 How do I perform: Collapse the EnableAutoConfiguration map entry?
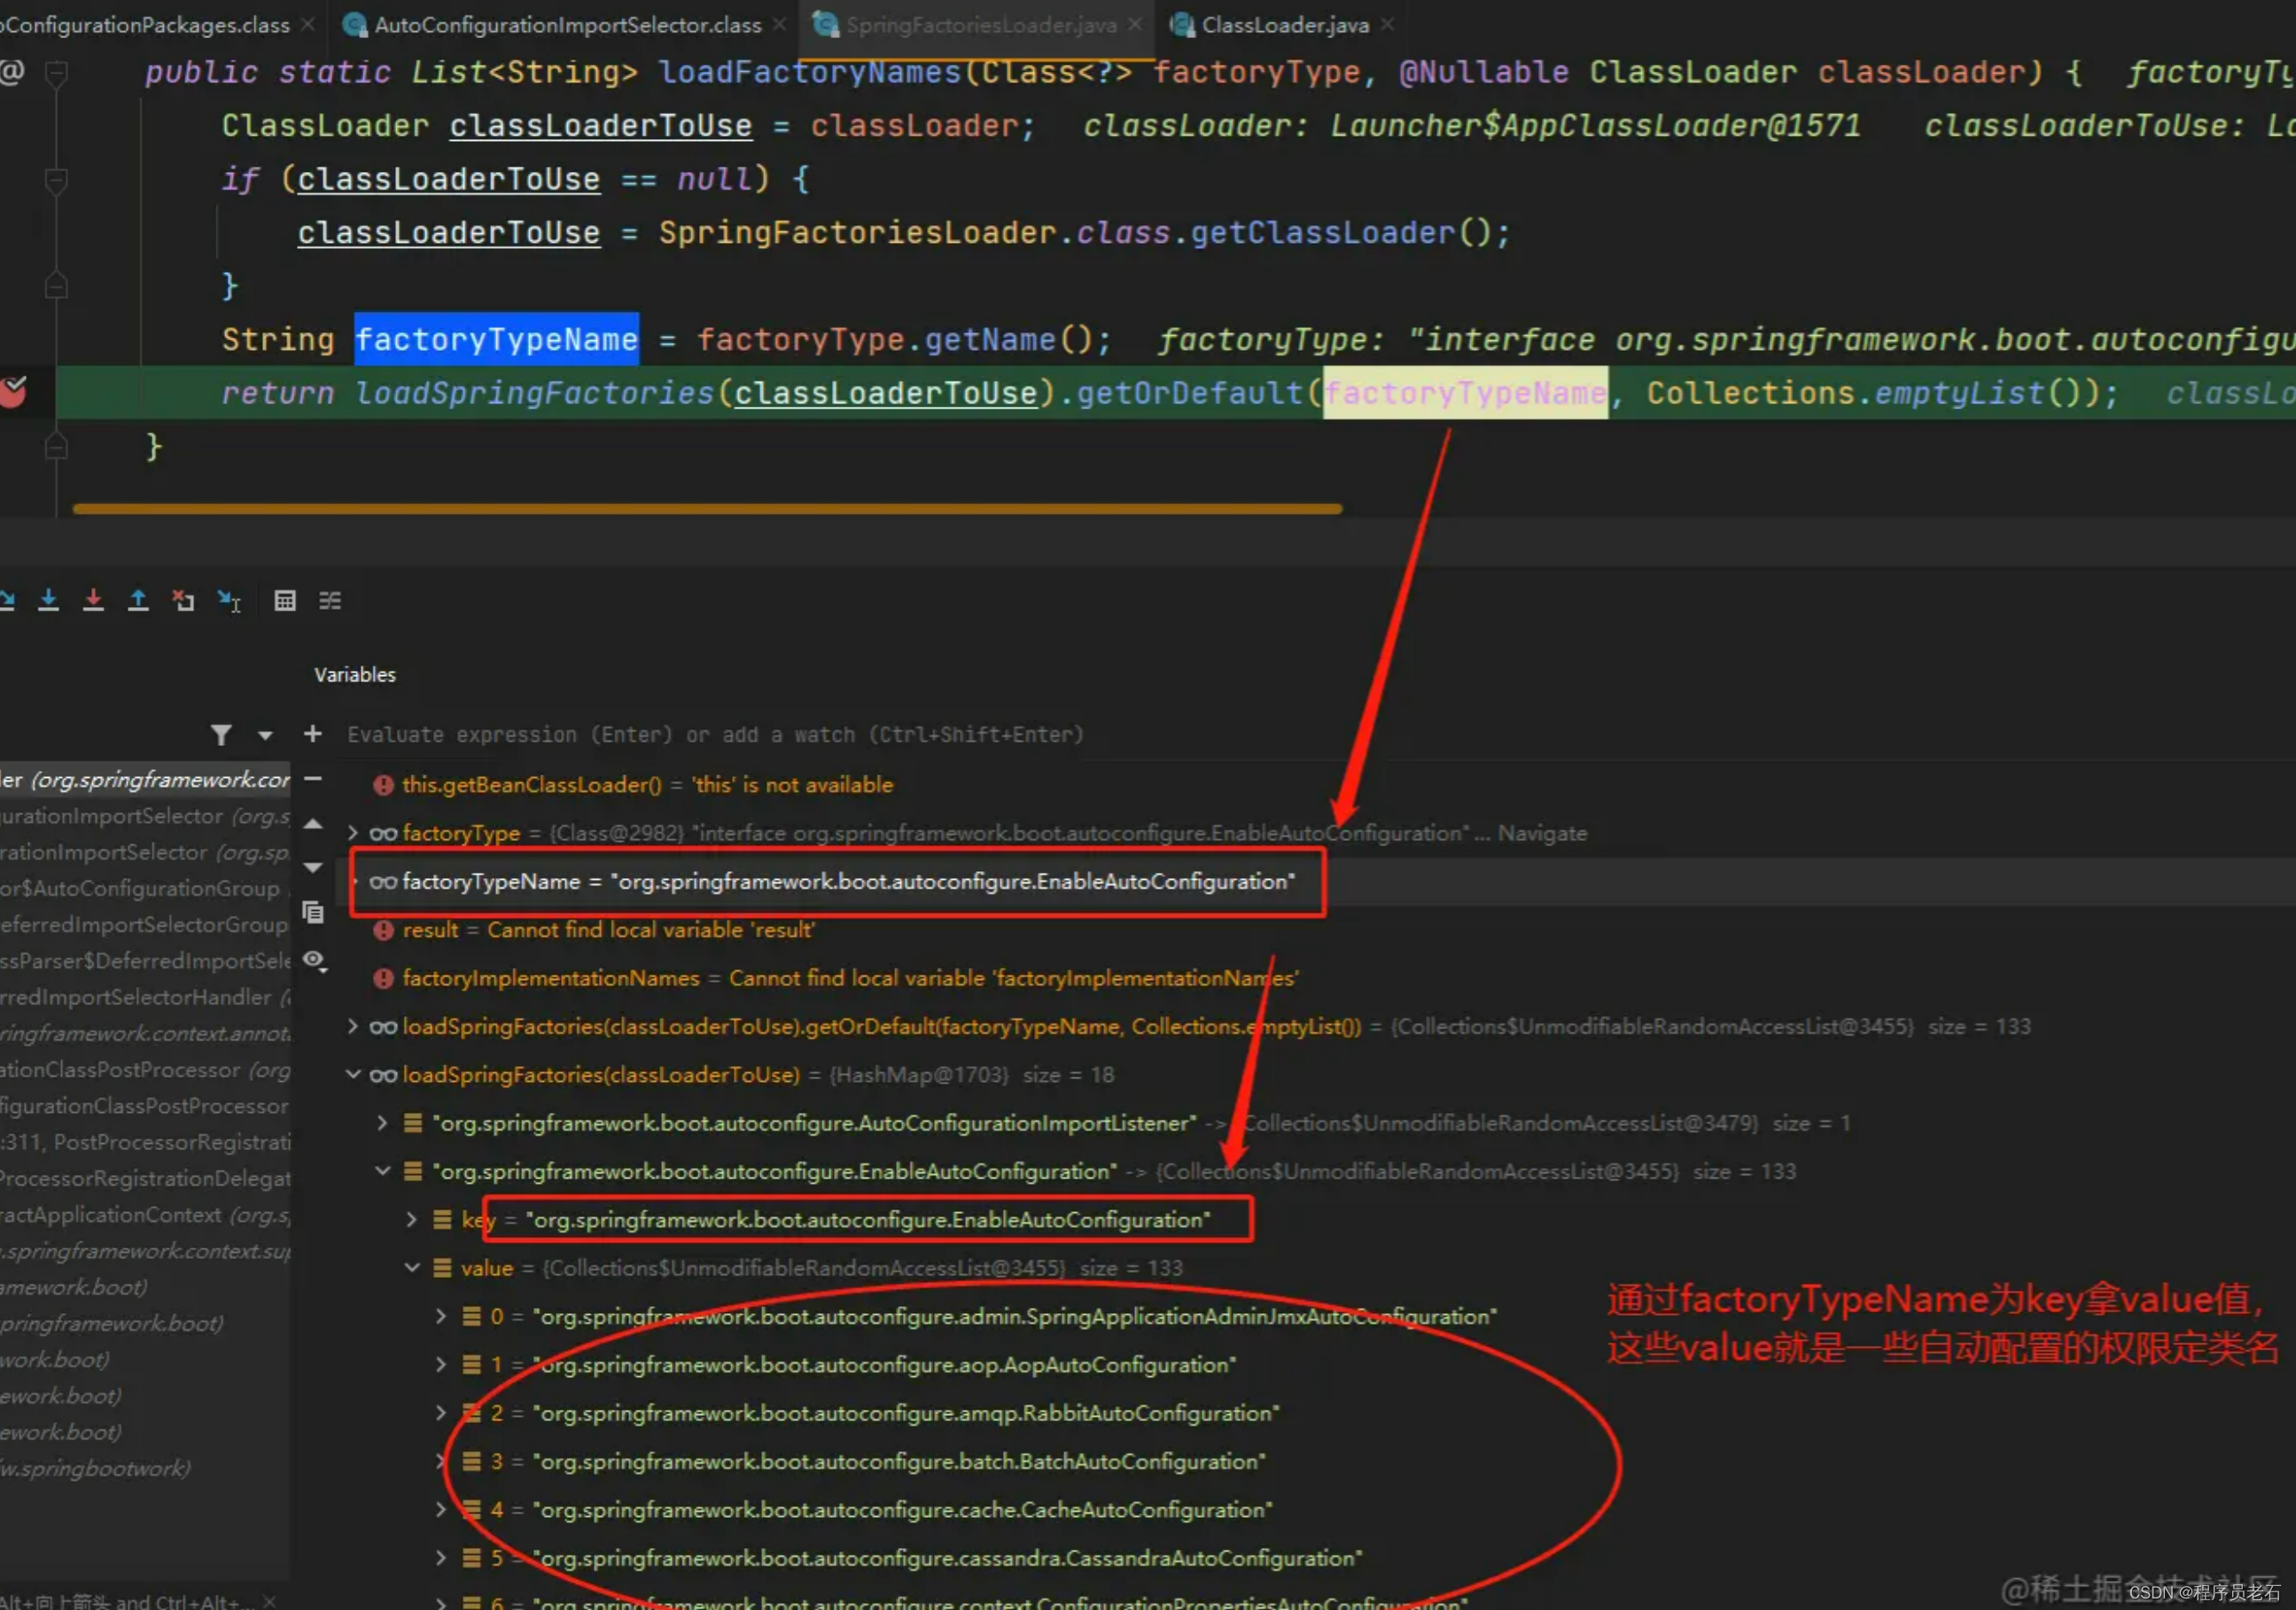pos(382,1171)
